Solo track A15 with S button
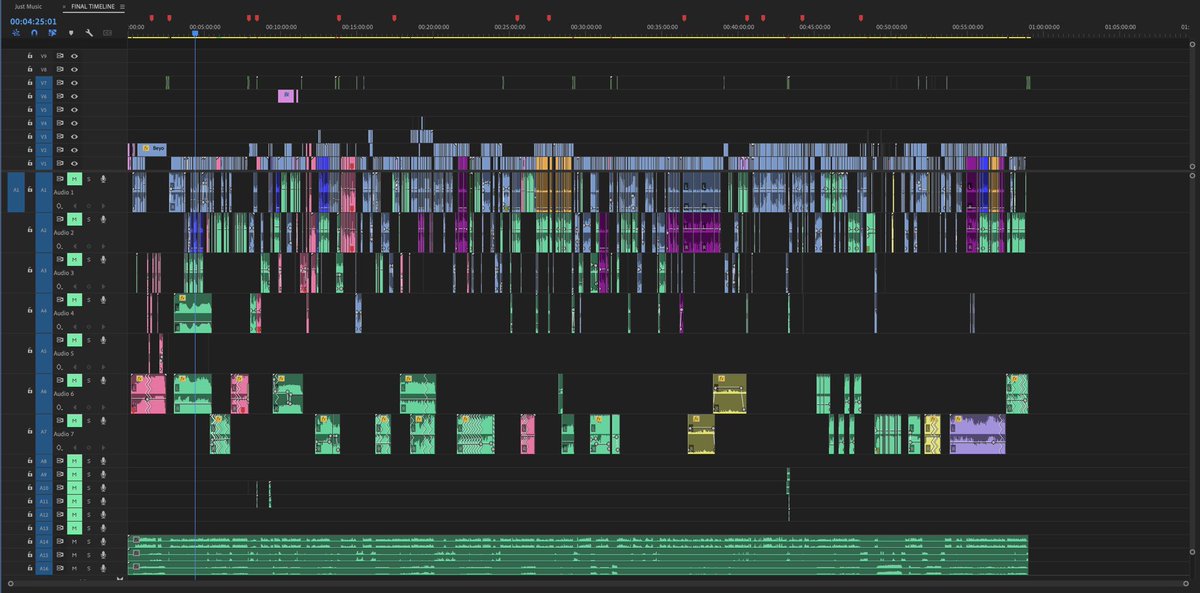 [88, 554]
